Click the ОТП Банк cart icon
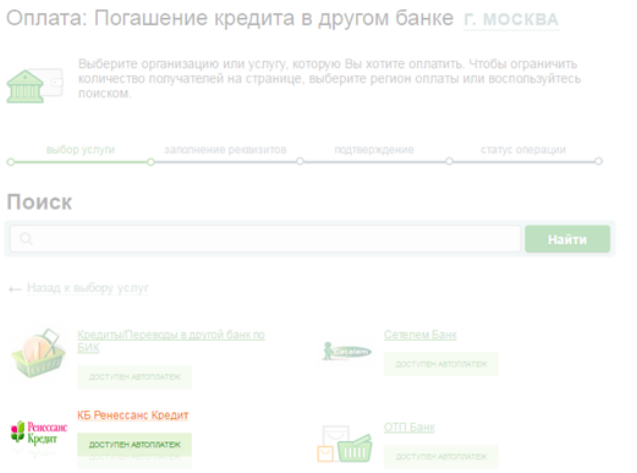This screenshot has height=473, width=637. pyautogui.click(x=345, y=444)
